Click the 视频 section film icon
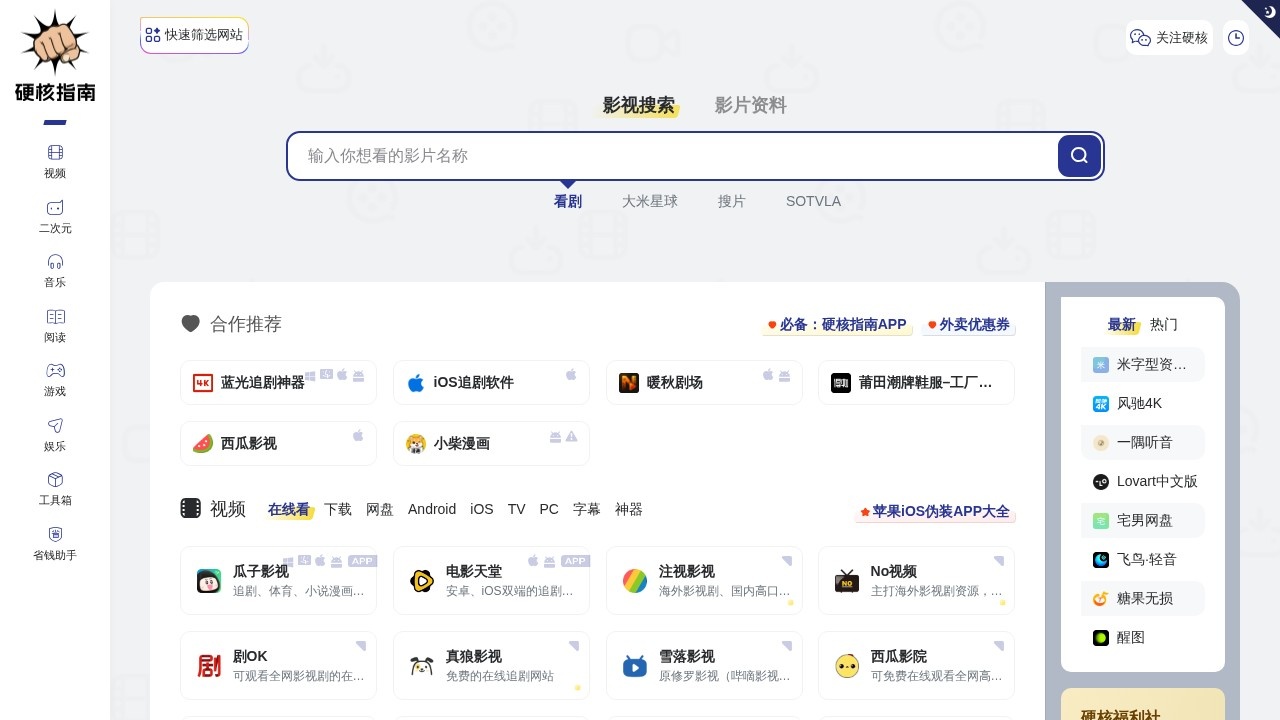 (190, 508)
